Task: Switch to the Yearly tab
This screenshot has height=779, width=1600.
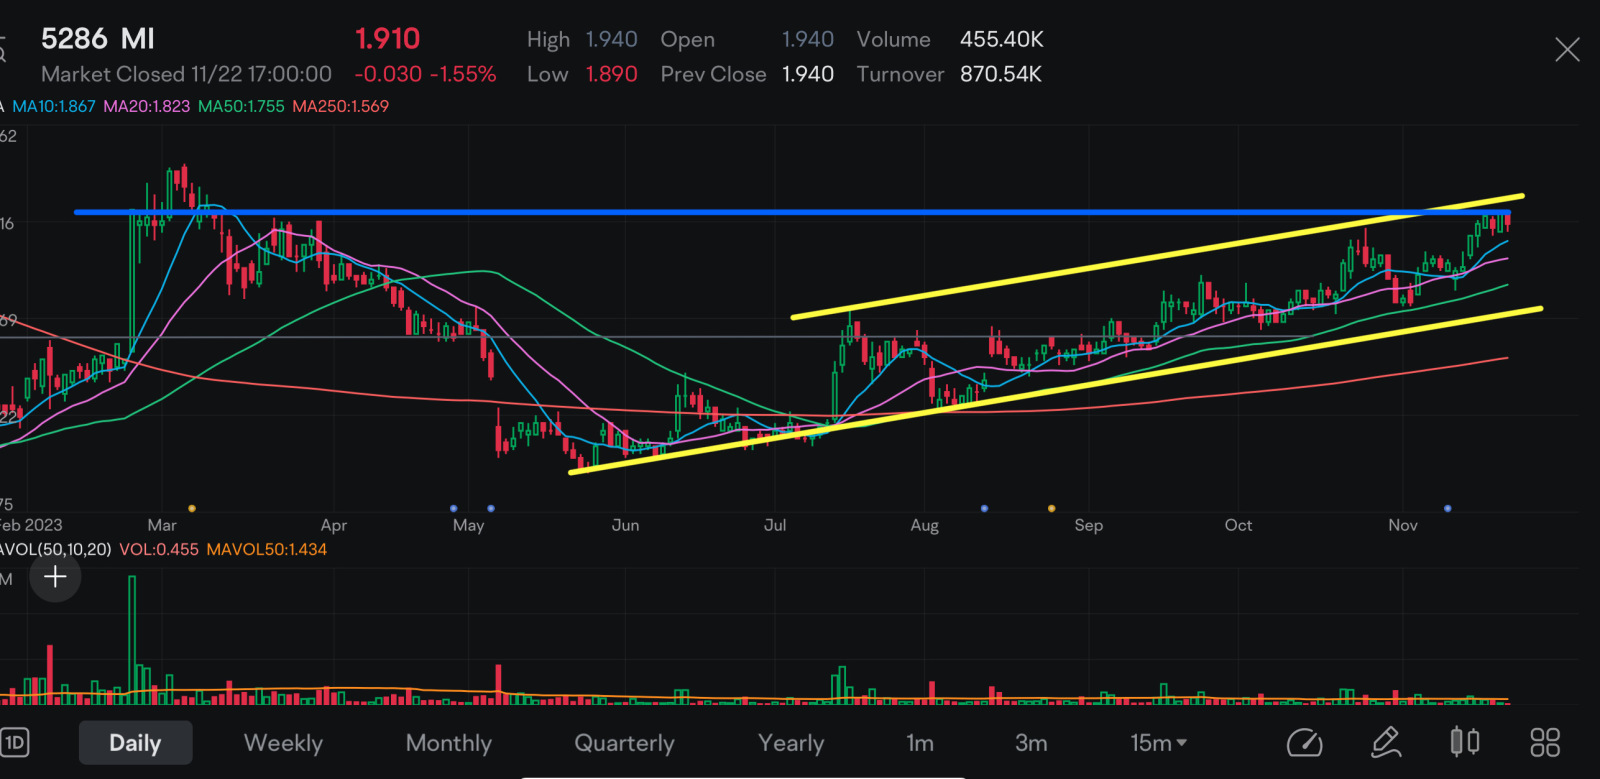Action: 791,743
